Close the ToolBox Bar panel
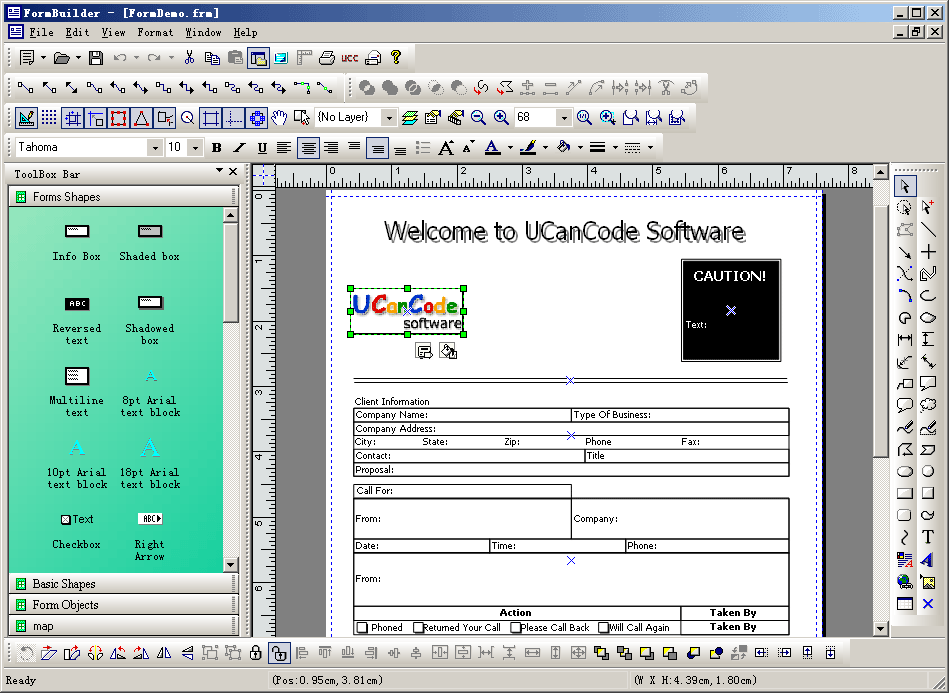This screenshot has height=693, width=949. (233, 172)
